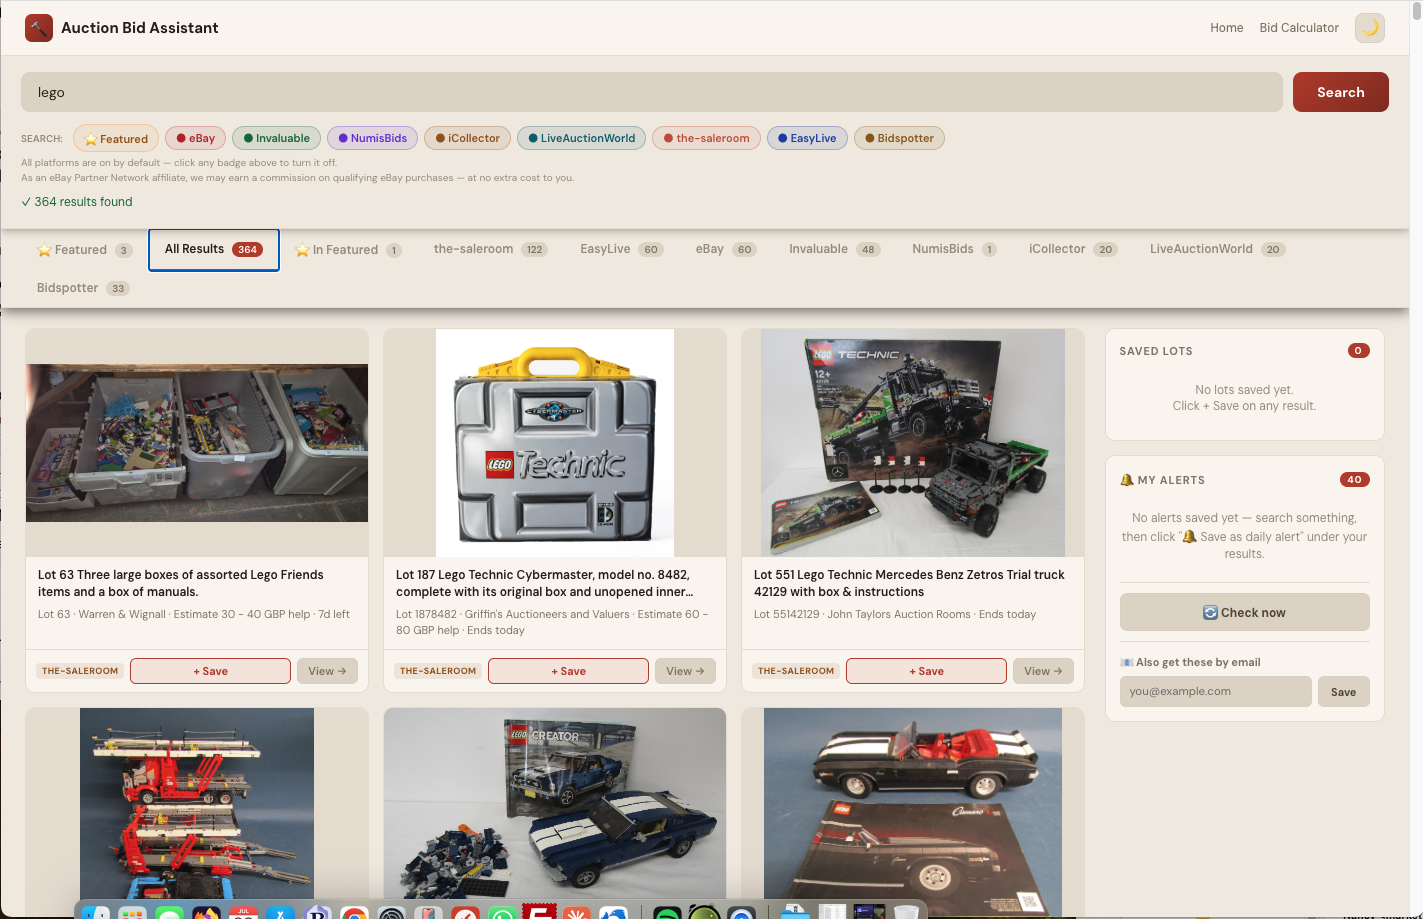Open Spotify from the dock
This screenshot has height=919, width=1423.
point(667,913)
